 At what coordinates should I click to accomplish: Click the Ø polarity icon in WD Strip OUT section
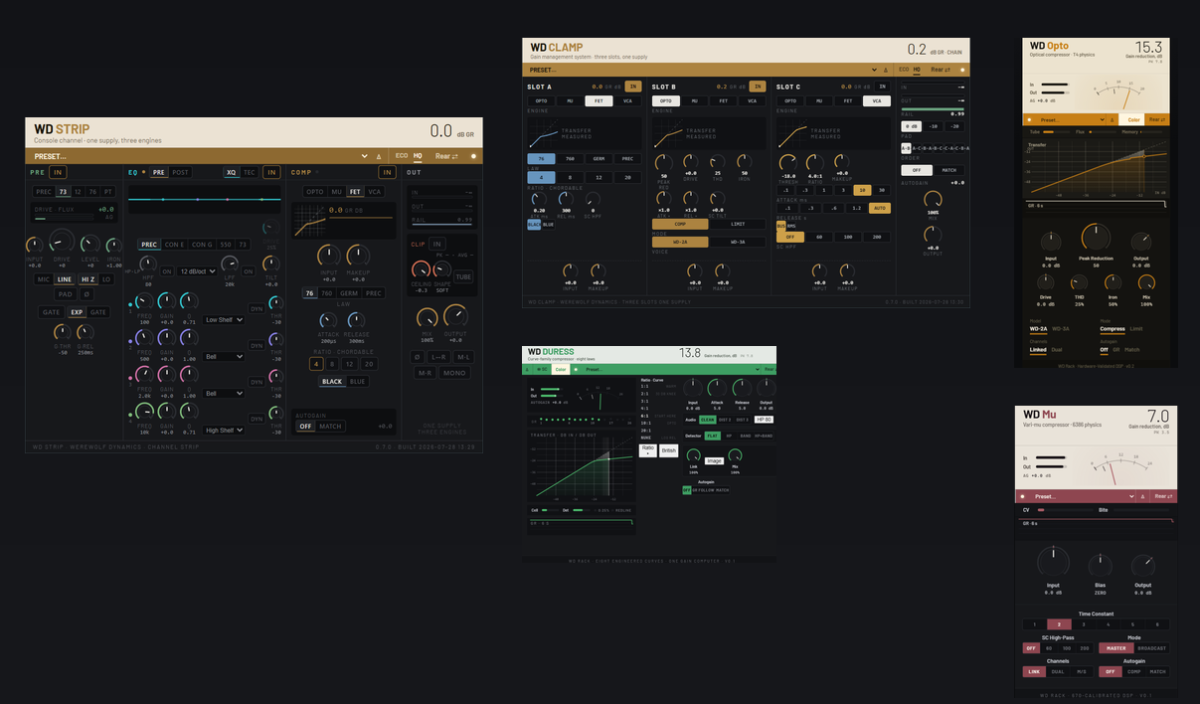[x=417, y=357]
